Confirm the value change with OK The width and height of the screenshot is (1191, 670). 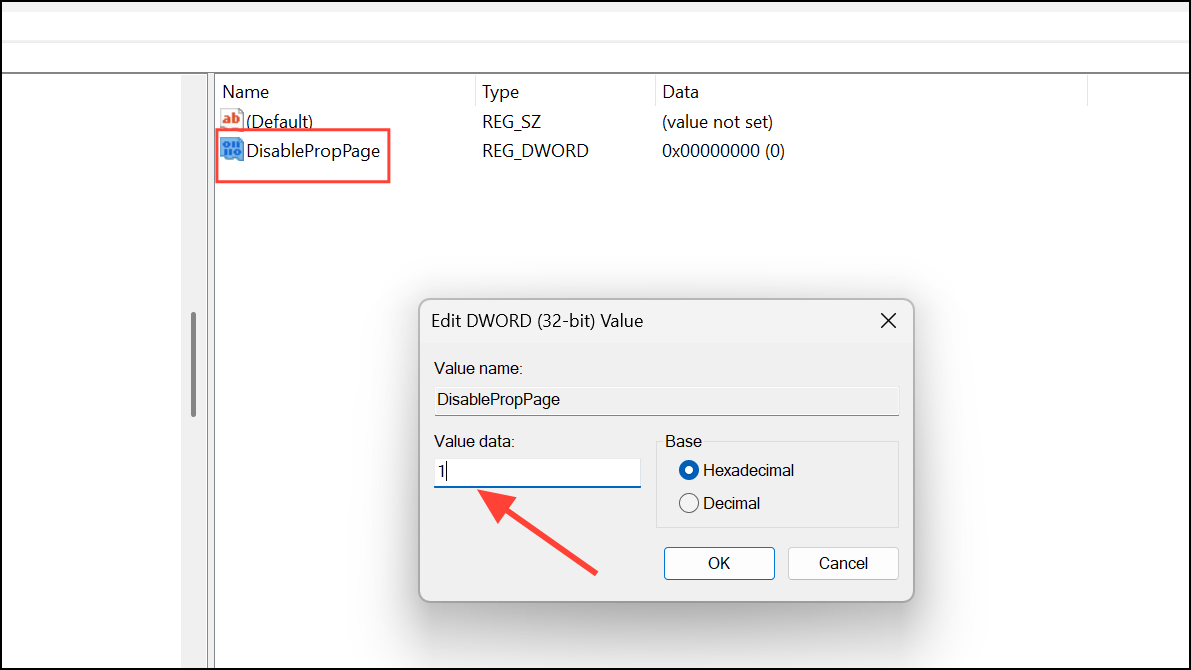tap(719, 563)
